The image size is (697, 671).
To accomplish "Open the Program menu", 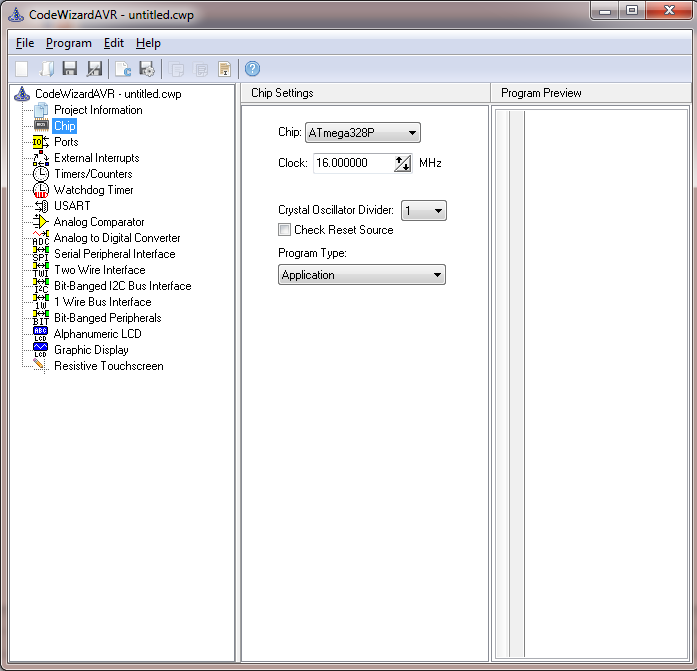I will click(x=69, y=43).
